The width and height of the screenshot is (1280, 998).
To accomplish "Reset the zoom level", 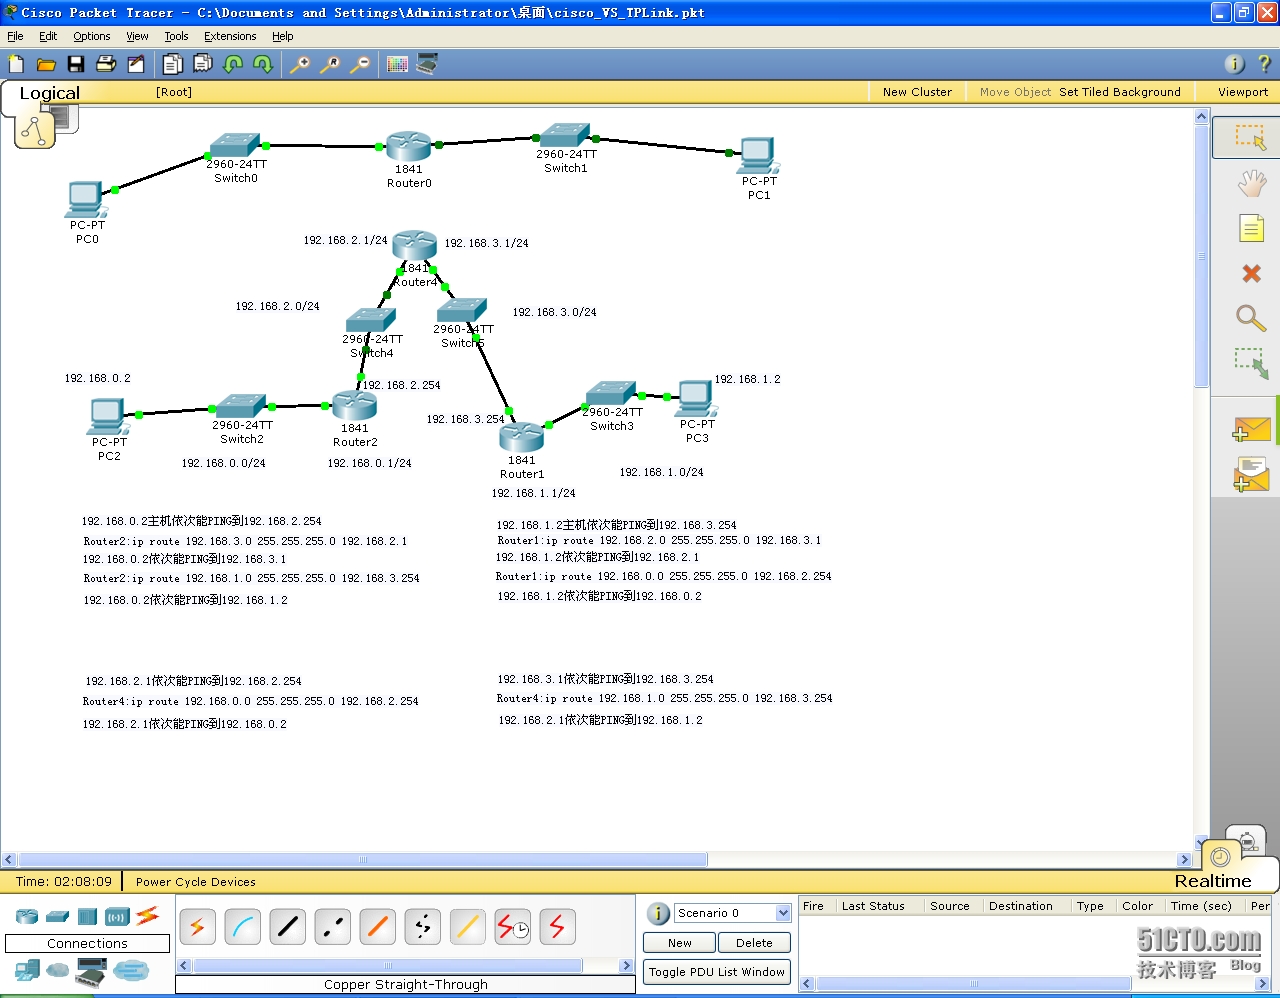I will click(330, 64).
